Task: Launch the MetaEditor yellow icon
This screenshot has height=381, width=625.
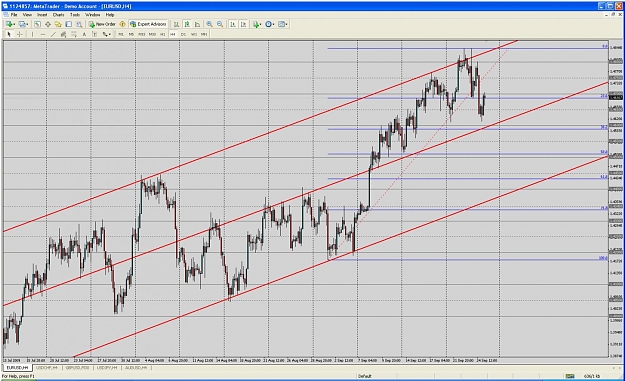Action: [x=122, y=24]
